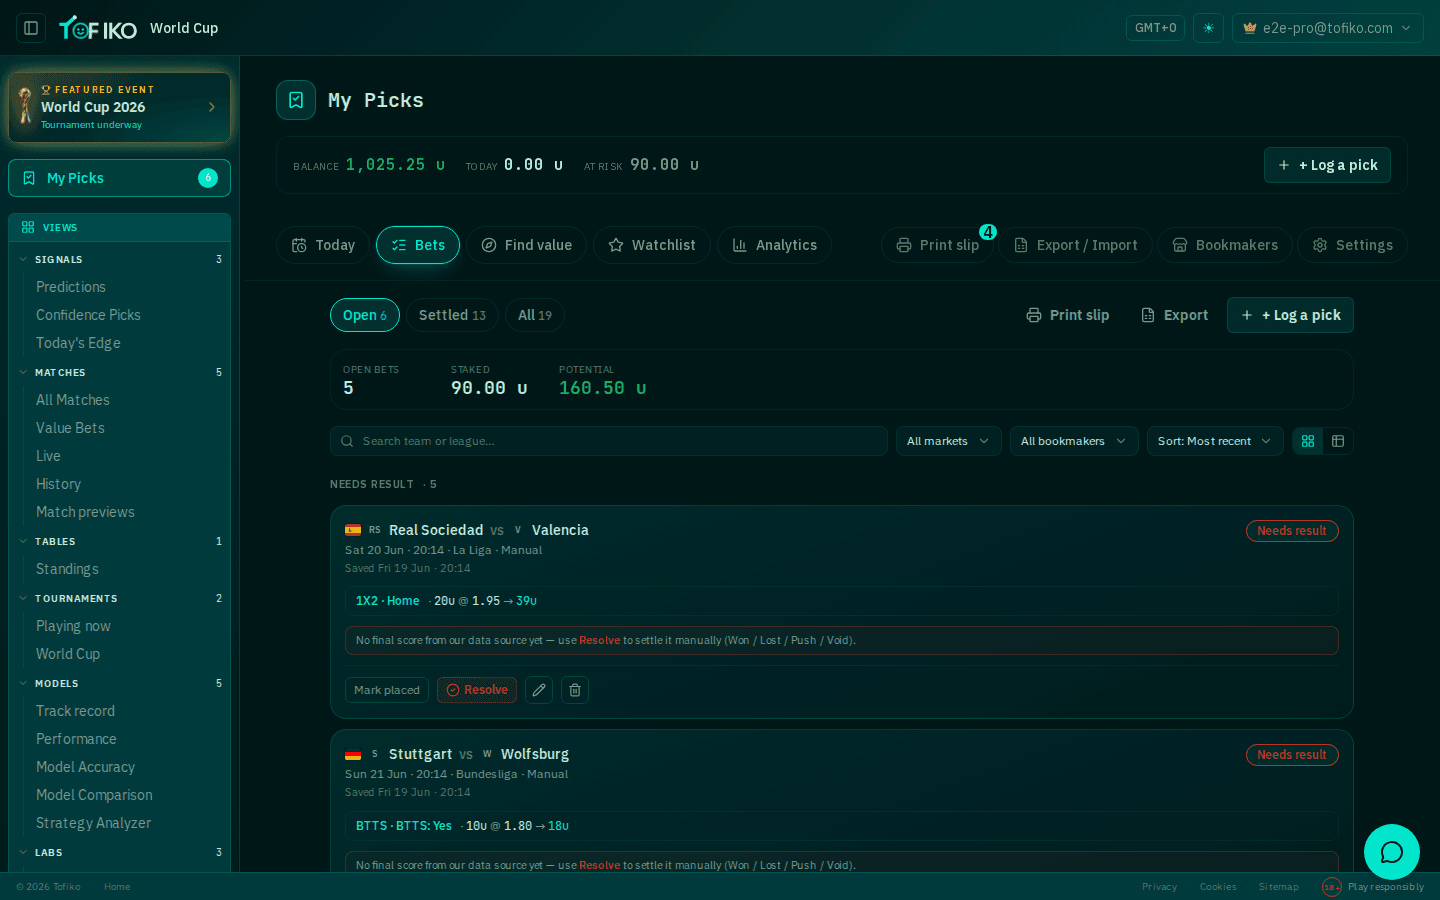Switch to the Today tab

[323, 245]
